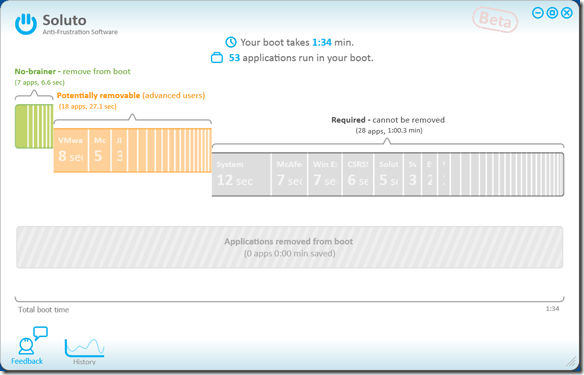Click the briefcase icon beside 53 applications
The height and width of the screenshot is (375, 584).
pos(217,58)
